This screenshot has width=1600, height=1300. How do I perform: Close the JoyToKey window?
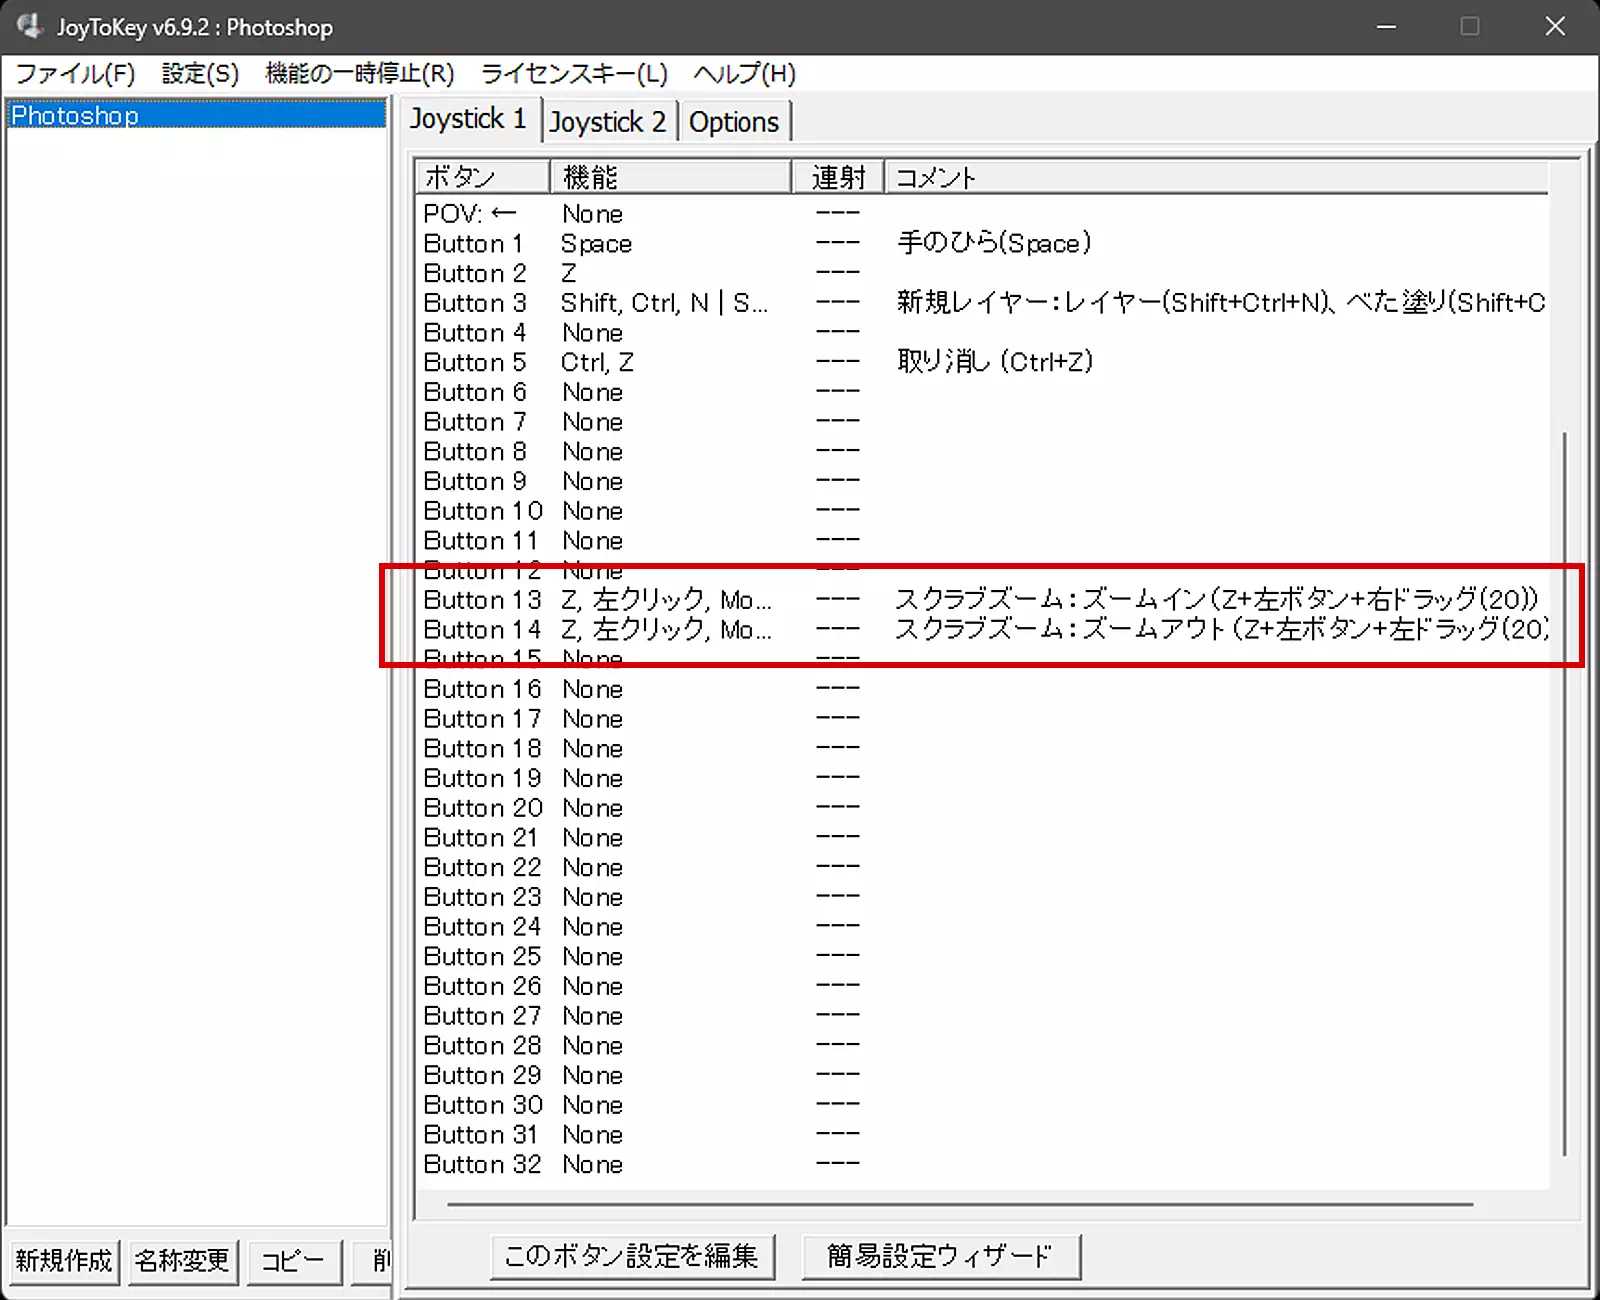click(x=1555, y=26)
